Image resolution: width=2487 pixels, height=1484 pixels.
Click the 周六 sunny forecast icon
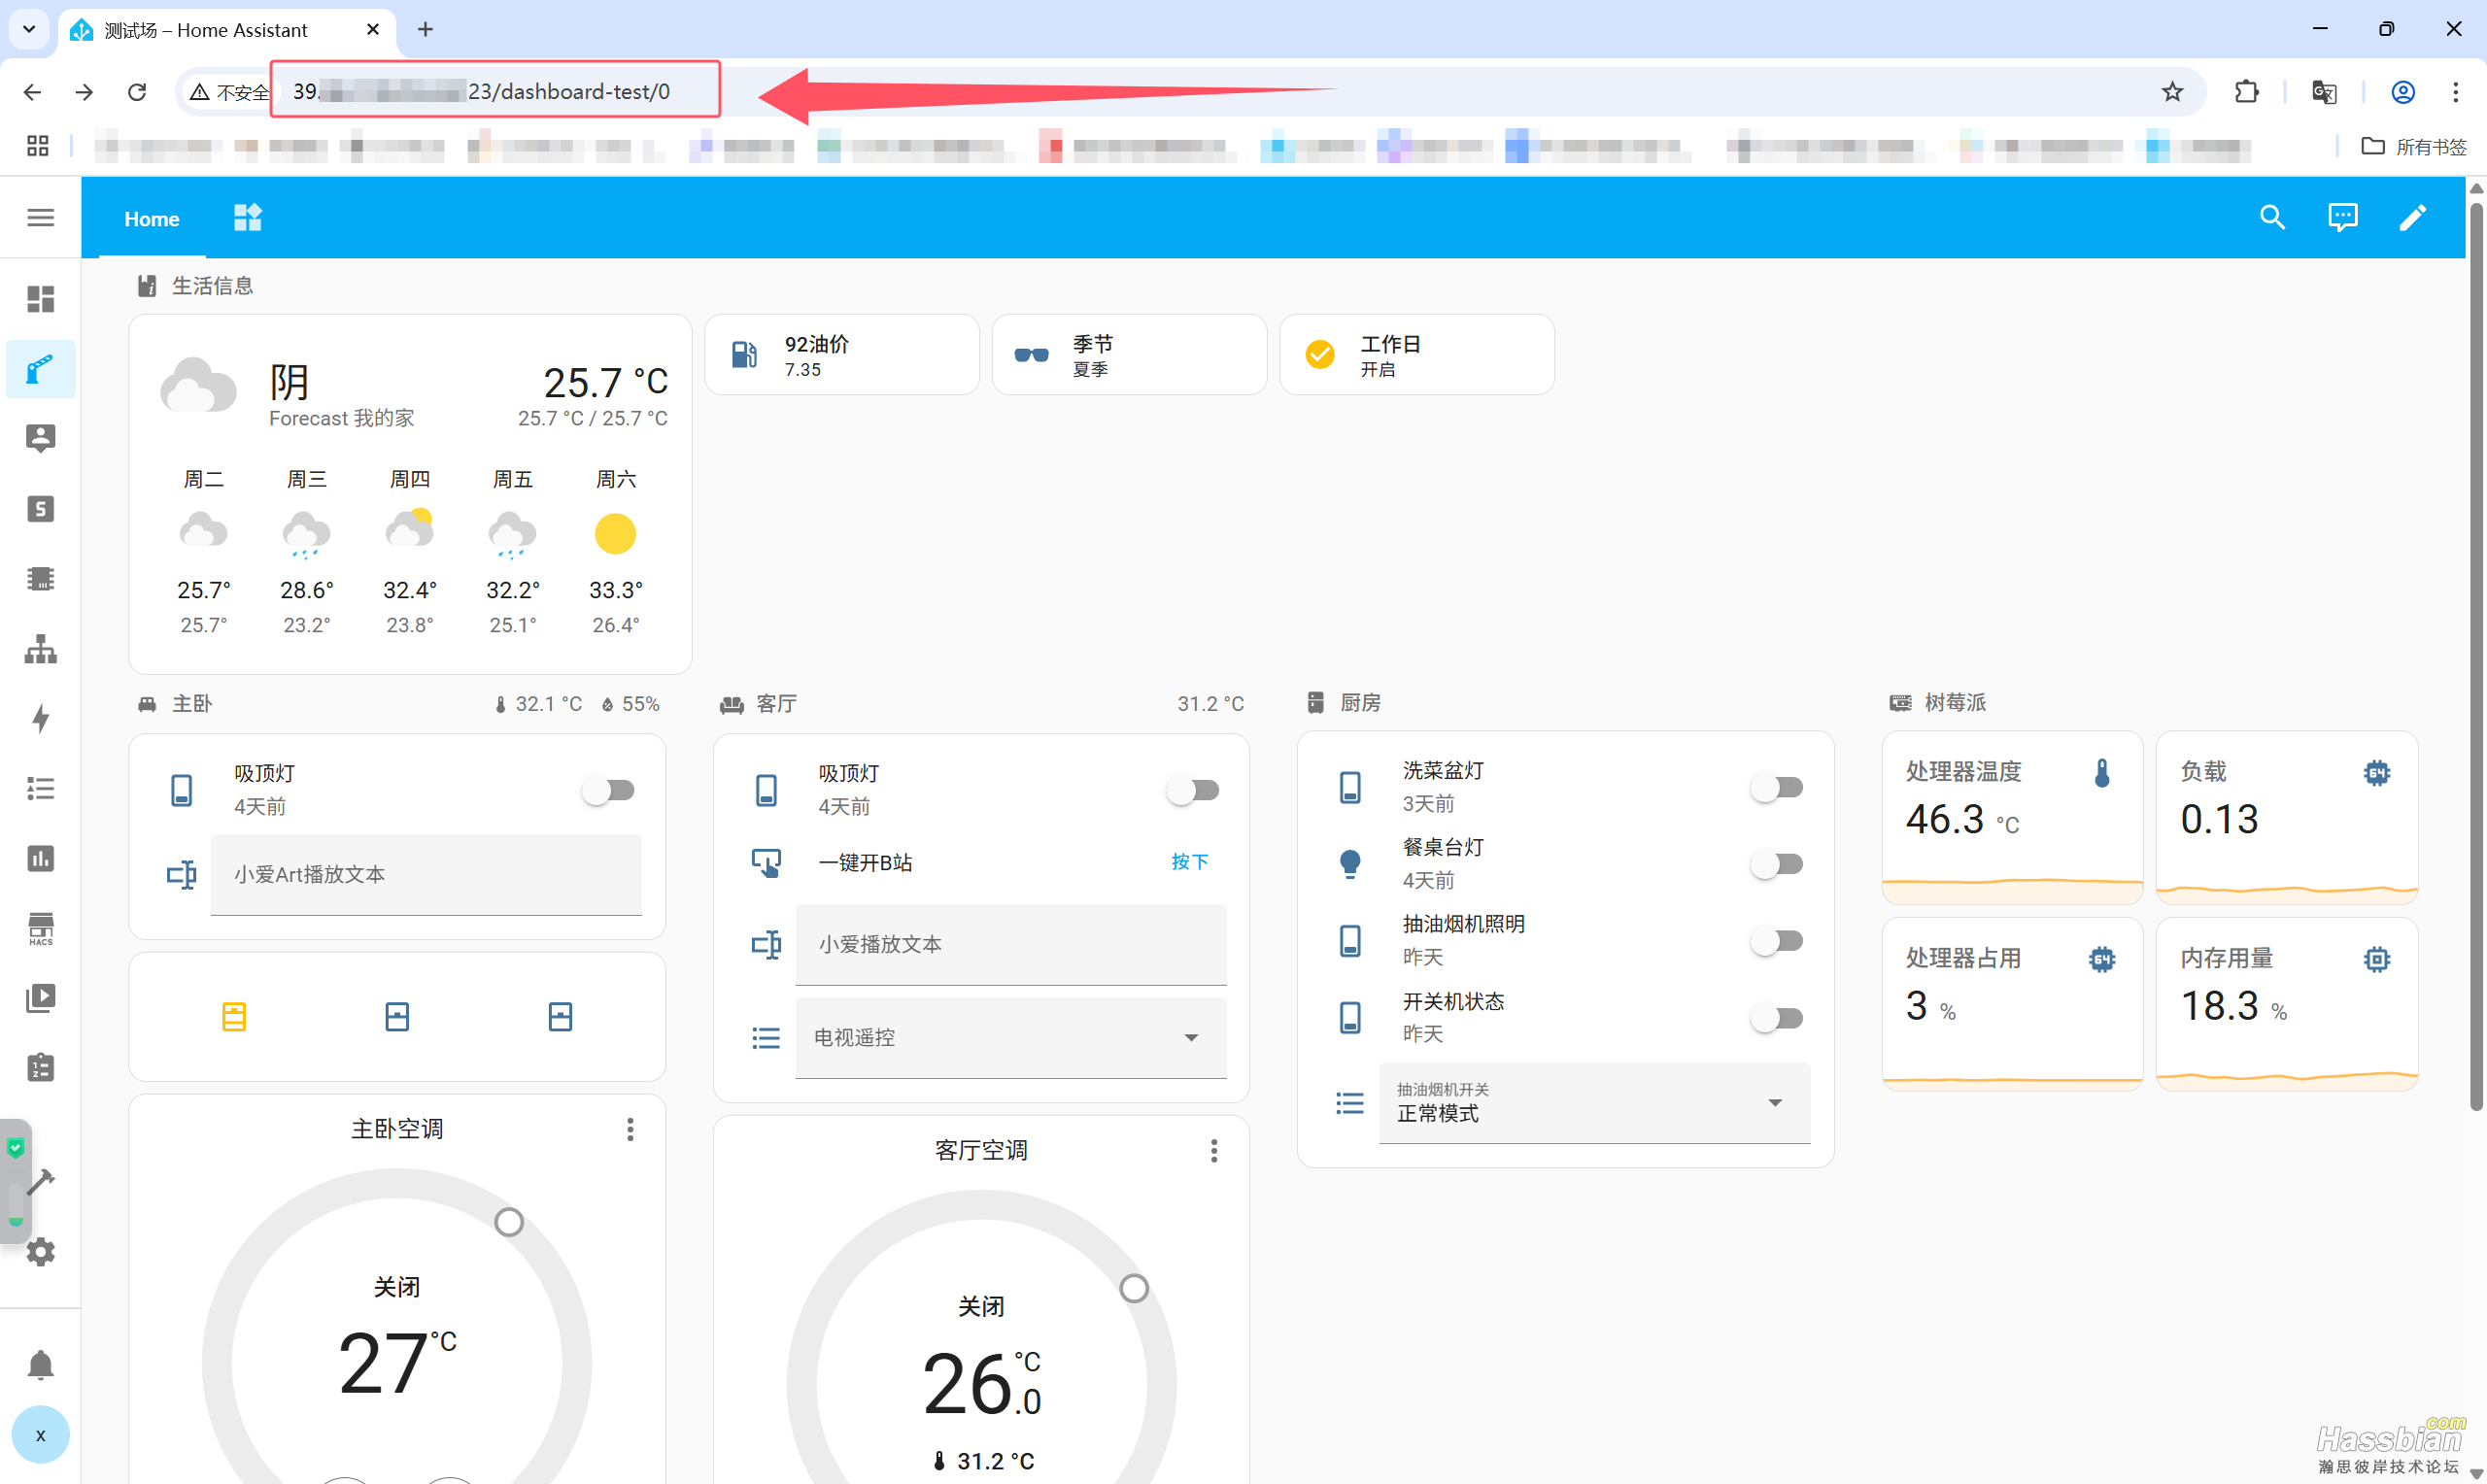tap(615, 533)
